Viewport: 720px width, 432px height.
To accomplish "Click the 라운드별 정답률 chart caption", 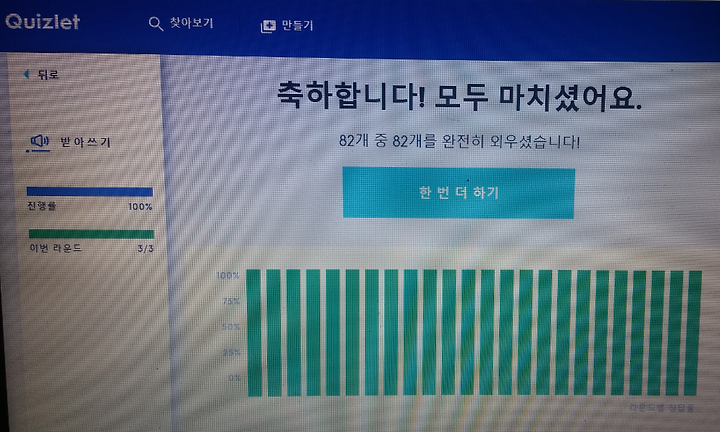I will pos(662,408).
